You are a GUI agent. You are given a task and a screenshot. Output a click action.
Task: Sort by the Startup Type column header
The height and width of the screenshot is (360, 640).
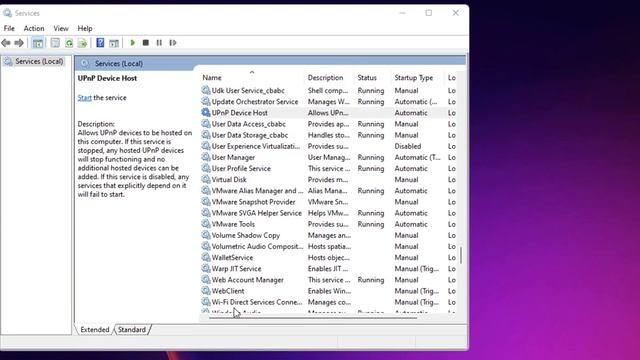[x=413, y=78]
